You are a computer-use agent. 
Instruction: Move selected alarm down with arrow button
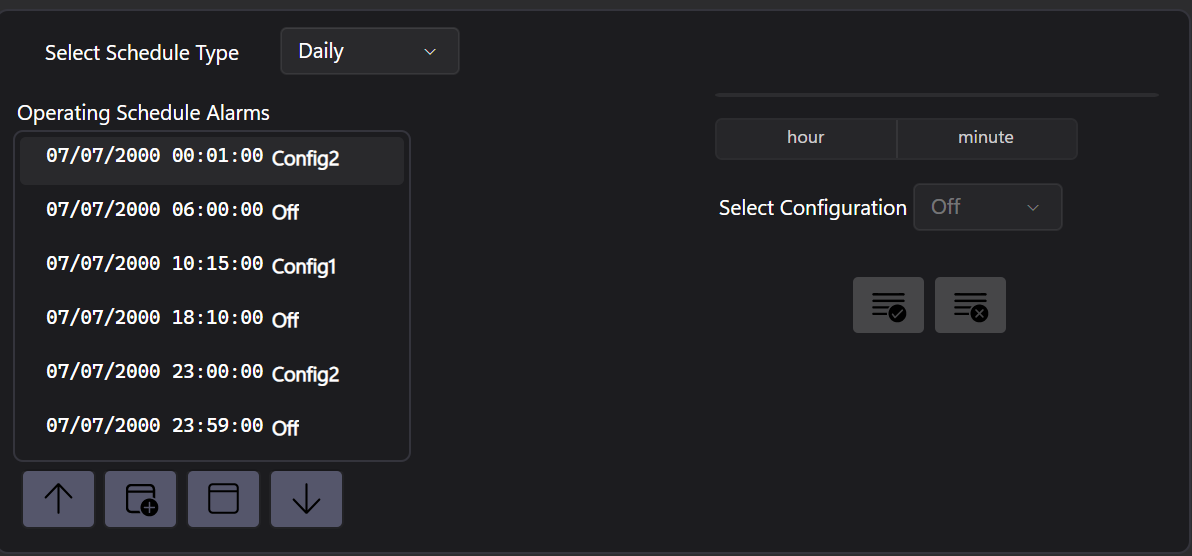306,499
